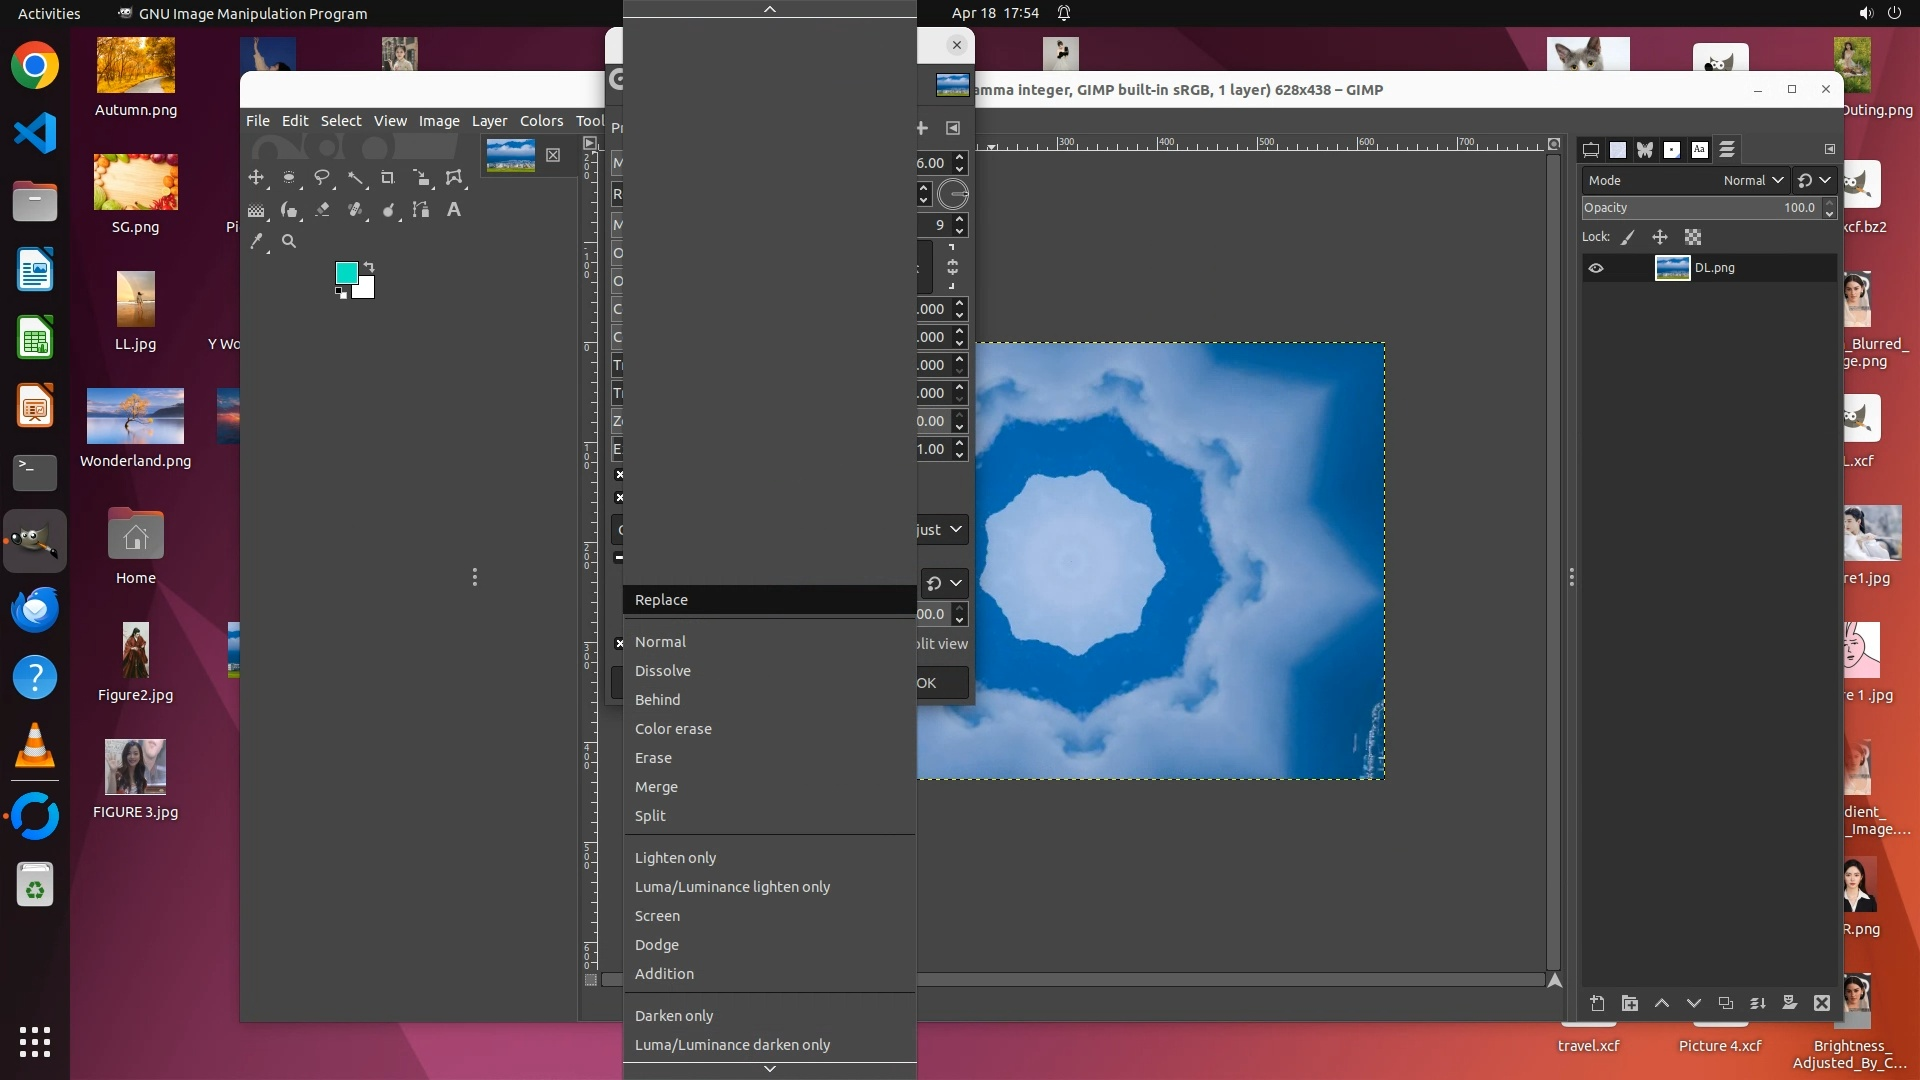Image resolution: width=1920 pixels, height=1080 pixels.
Task: Toggle lock alpha channel checkerboard icon
Action: click(x=1693, y=238)
